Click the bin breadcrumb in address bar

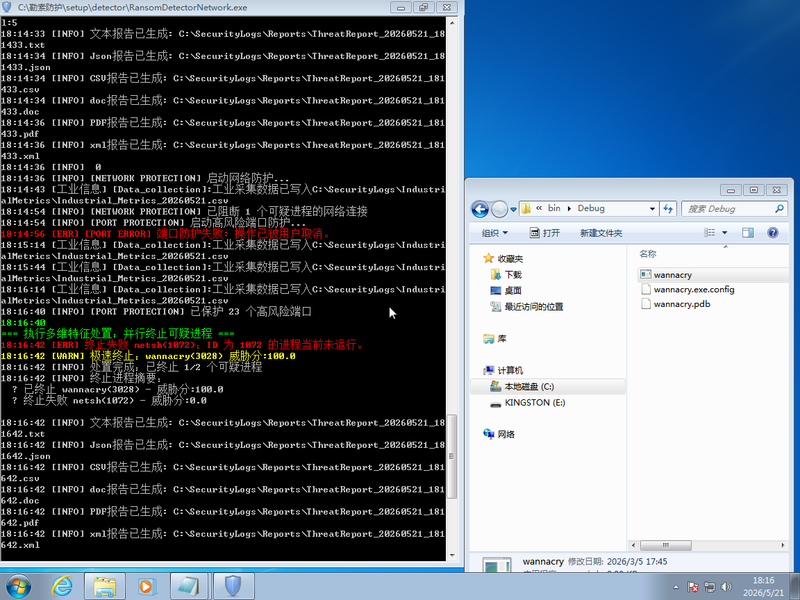point(554,208)
